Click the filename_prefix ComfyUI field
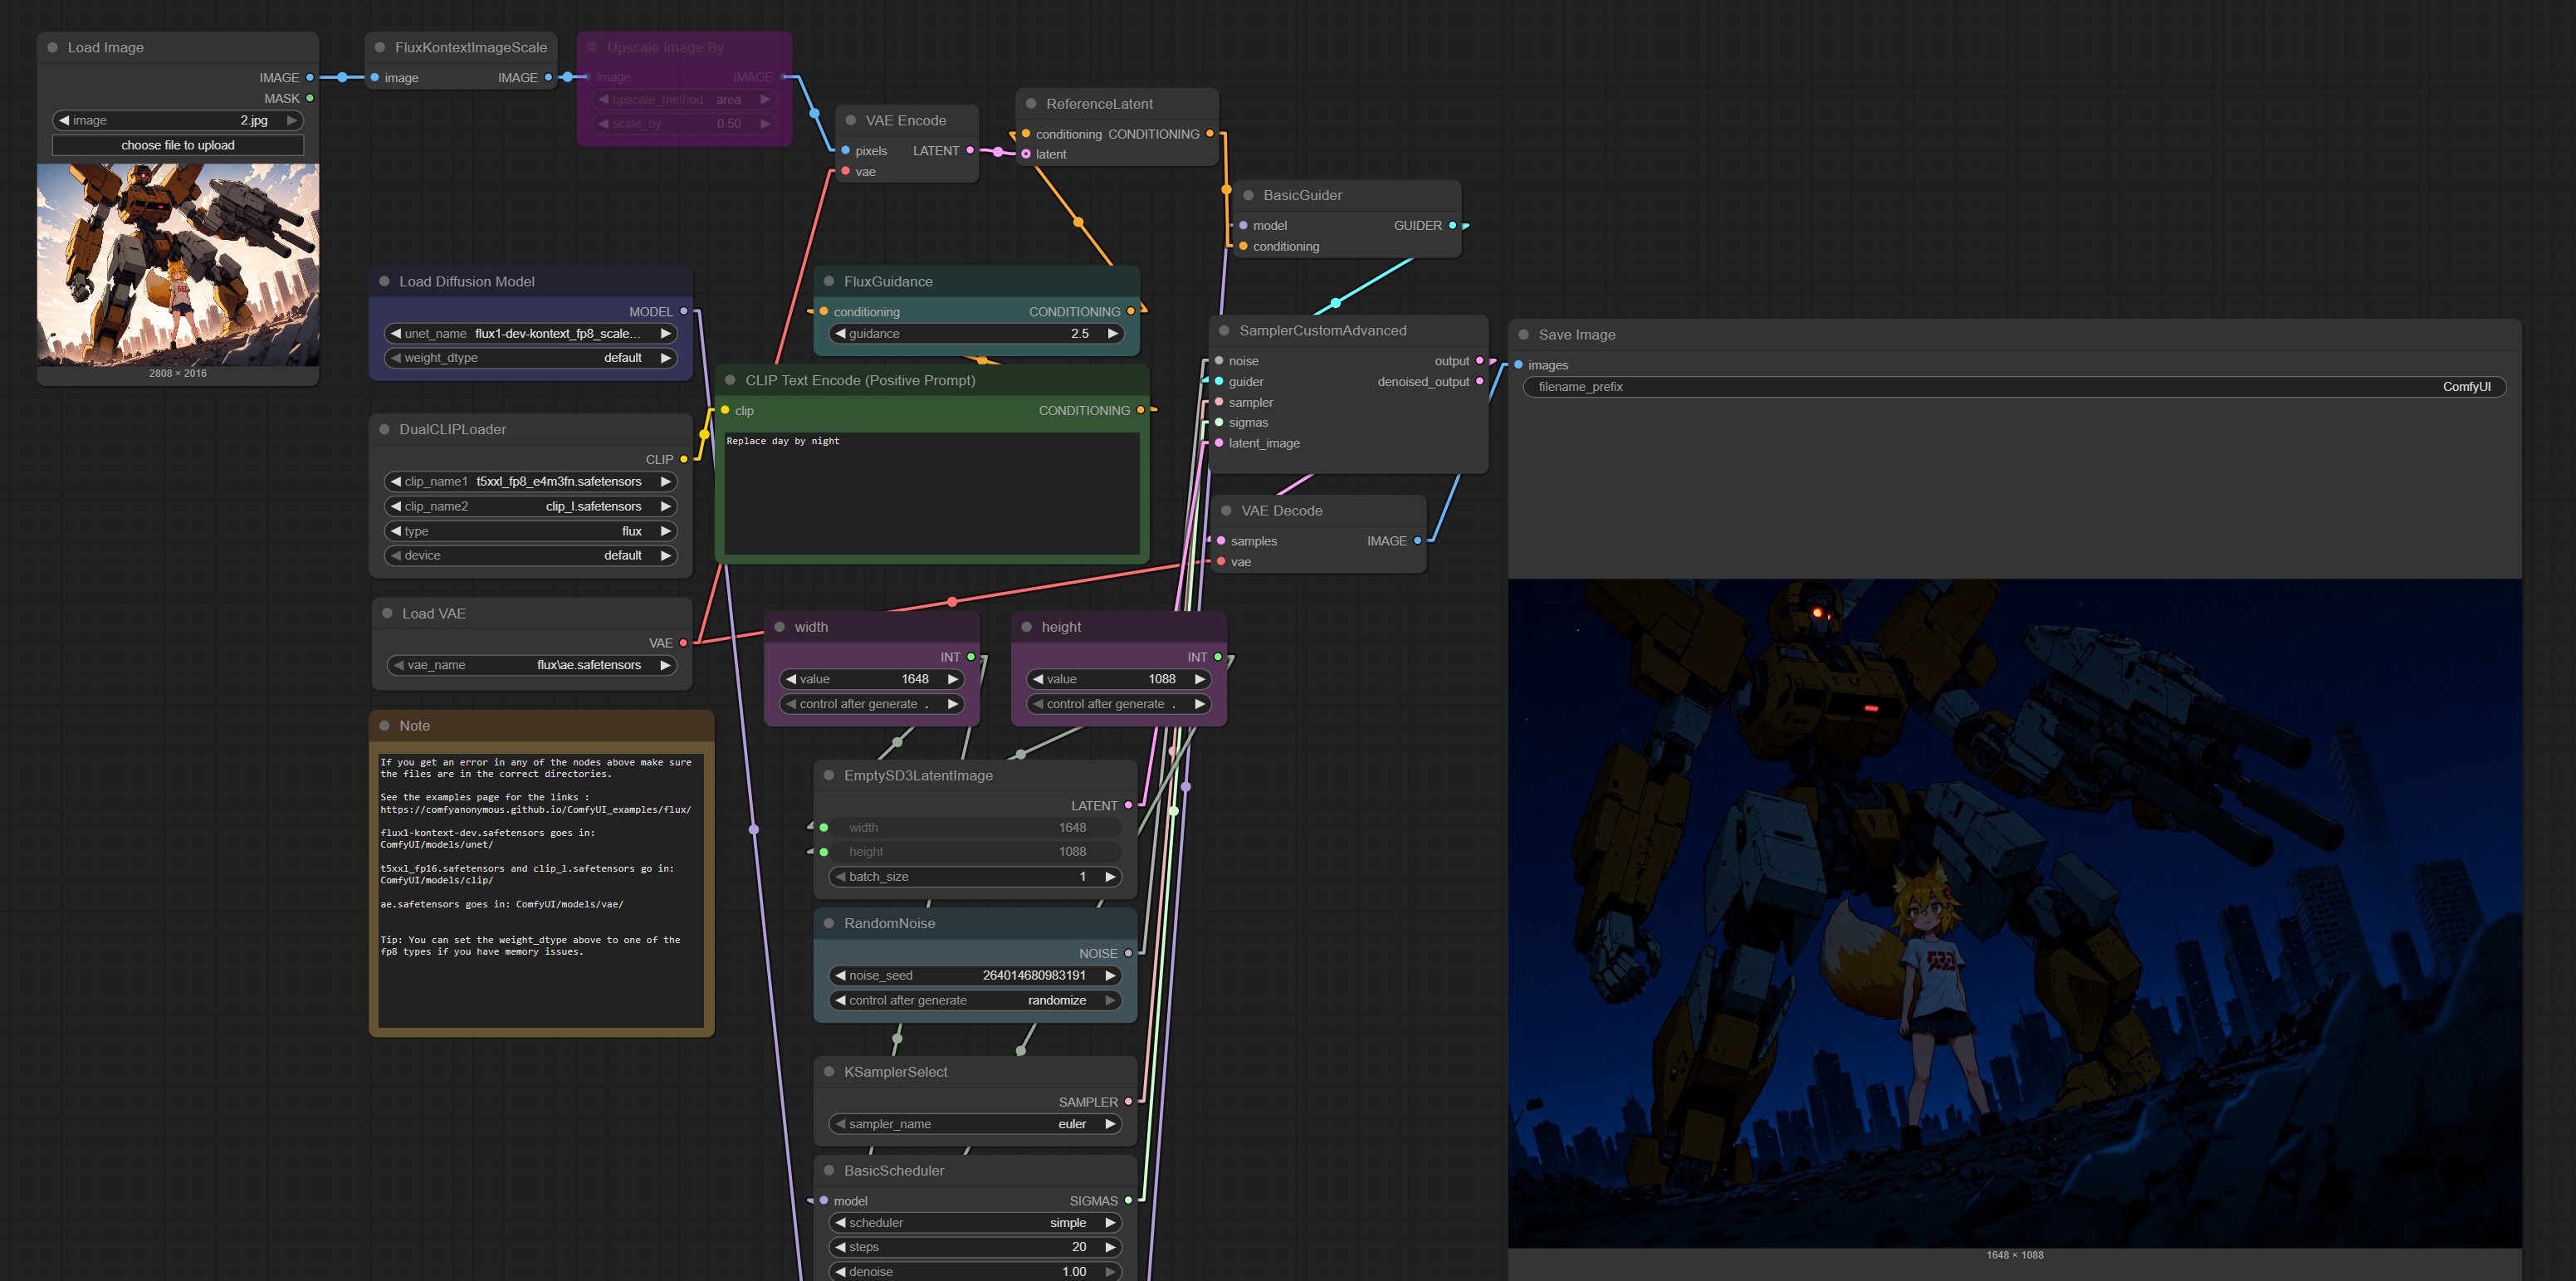2576x1281 pixels. [2013, 387]
